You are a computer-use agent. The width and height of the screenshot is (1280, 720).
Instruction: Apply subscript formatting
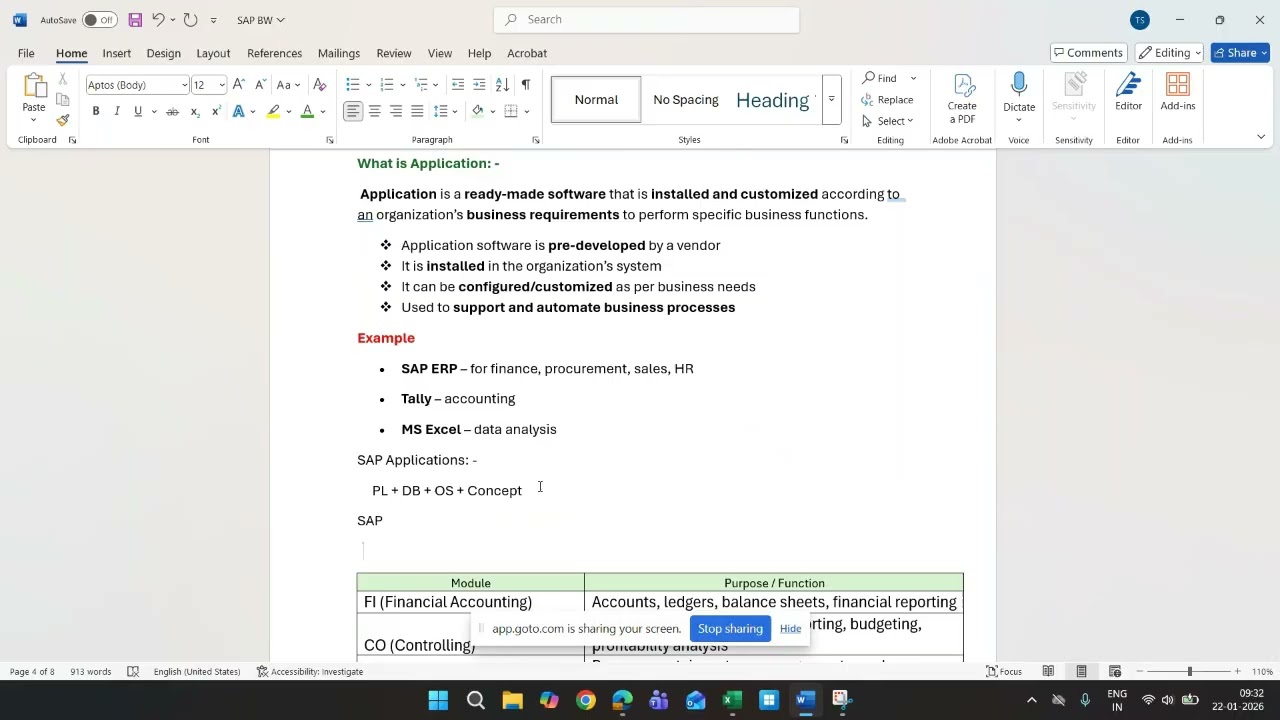195,111
